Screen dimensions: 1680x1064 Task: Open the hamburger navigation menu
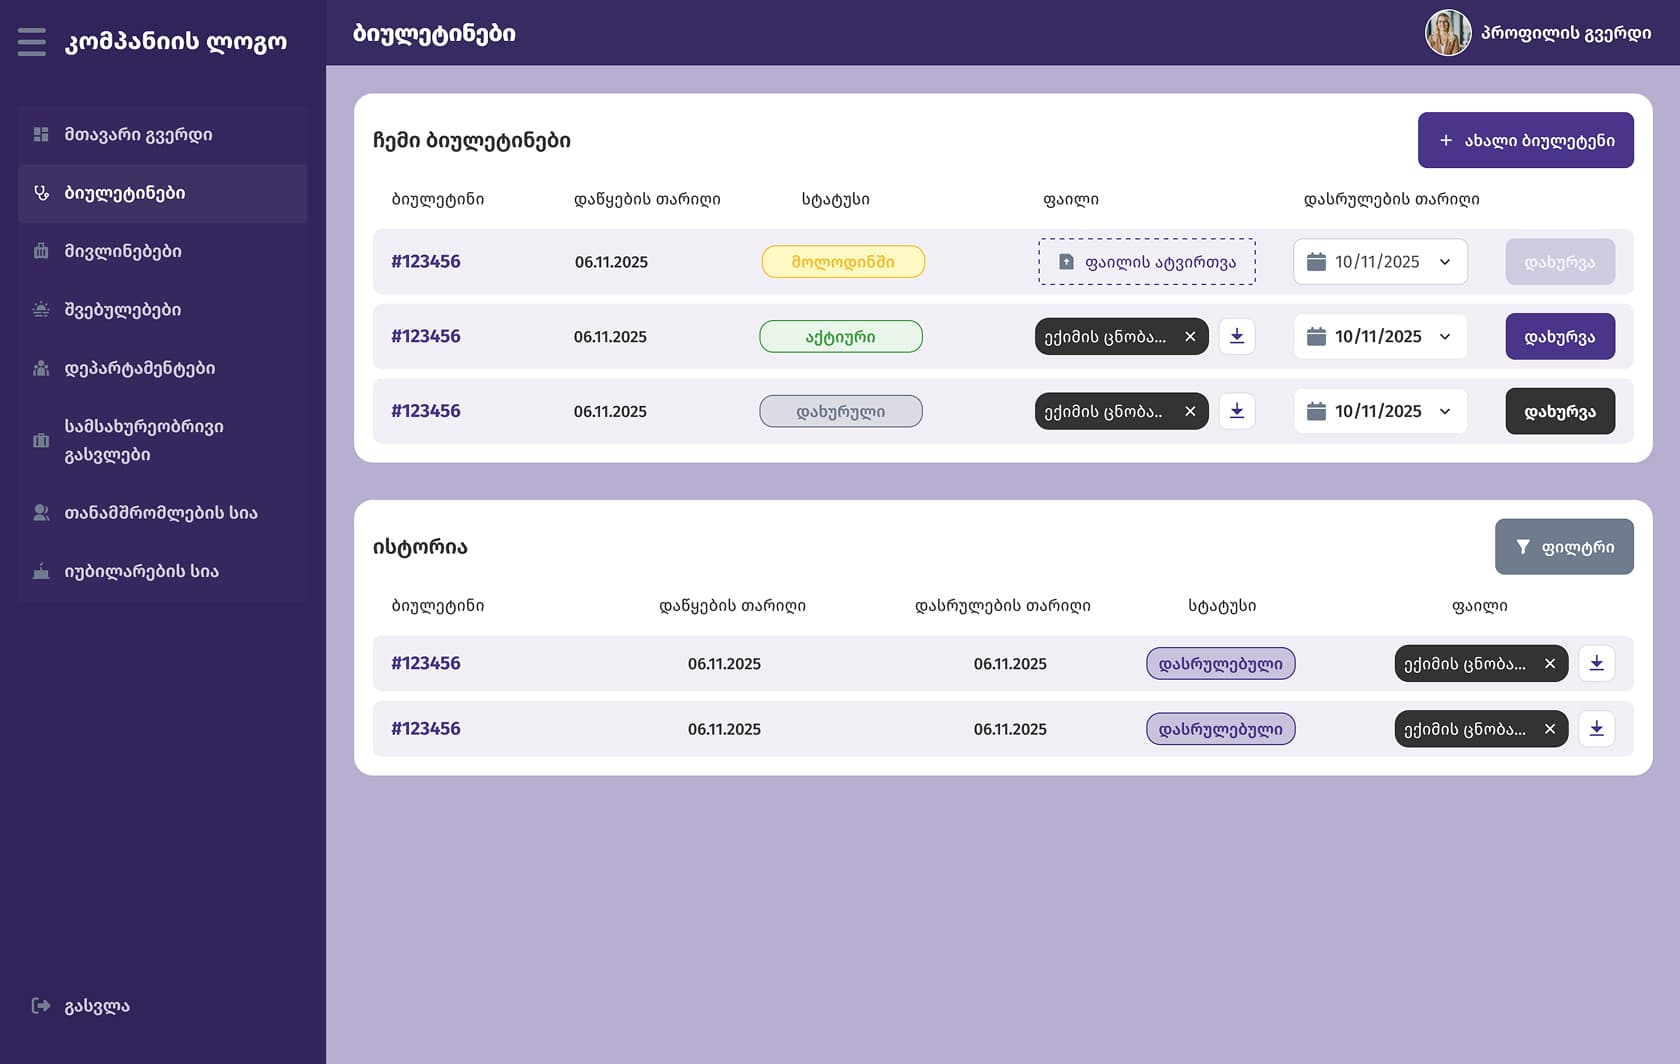click(x=31, y=42)
